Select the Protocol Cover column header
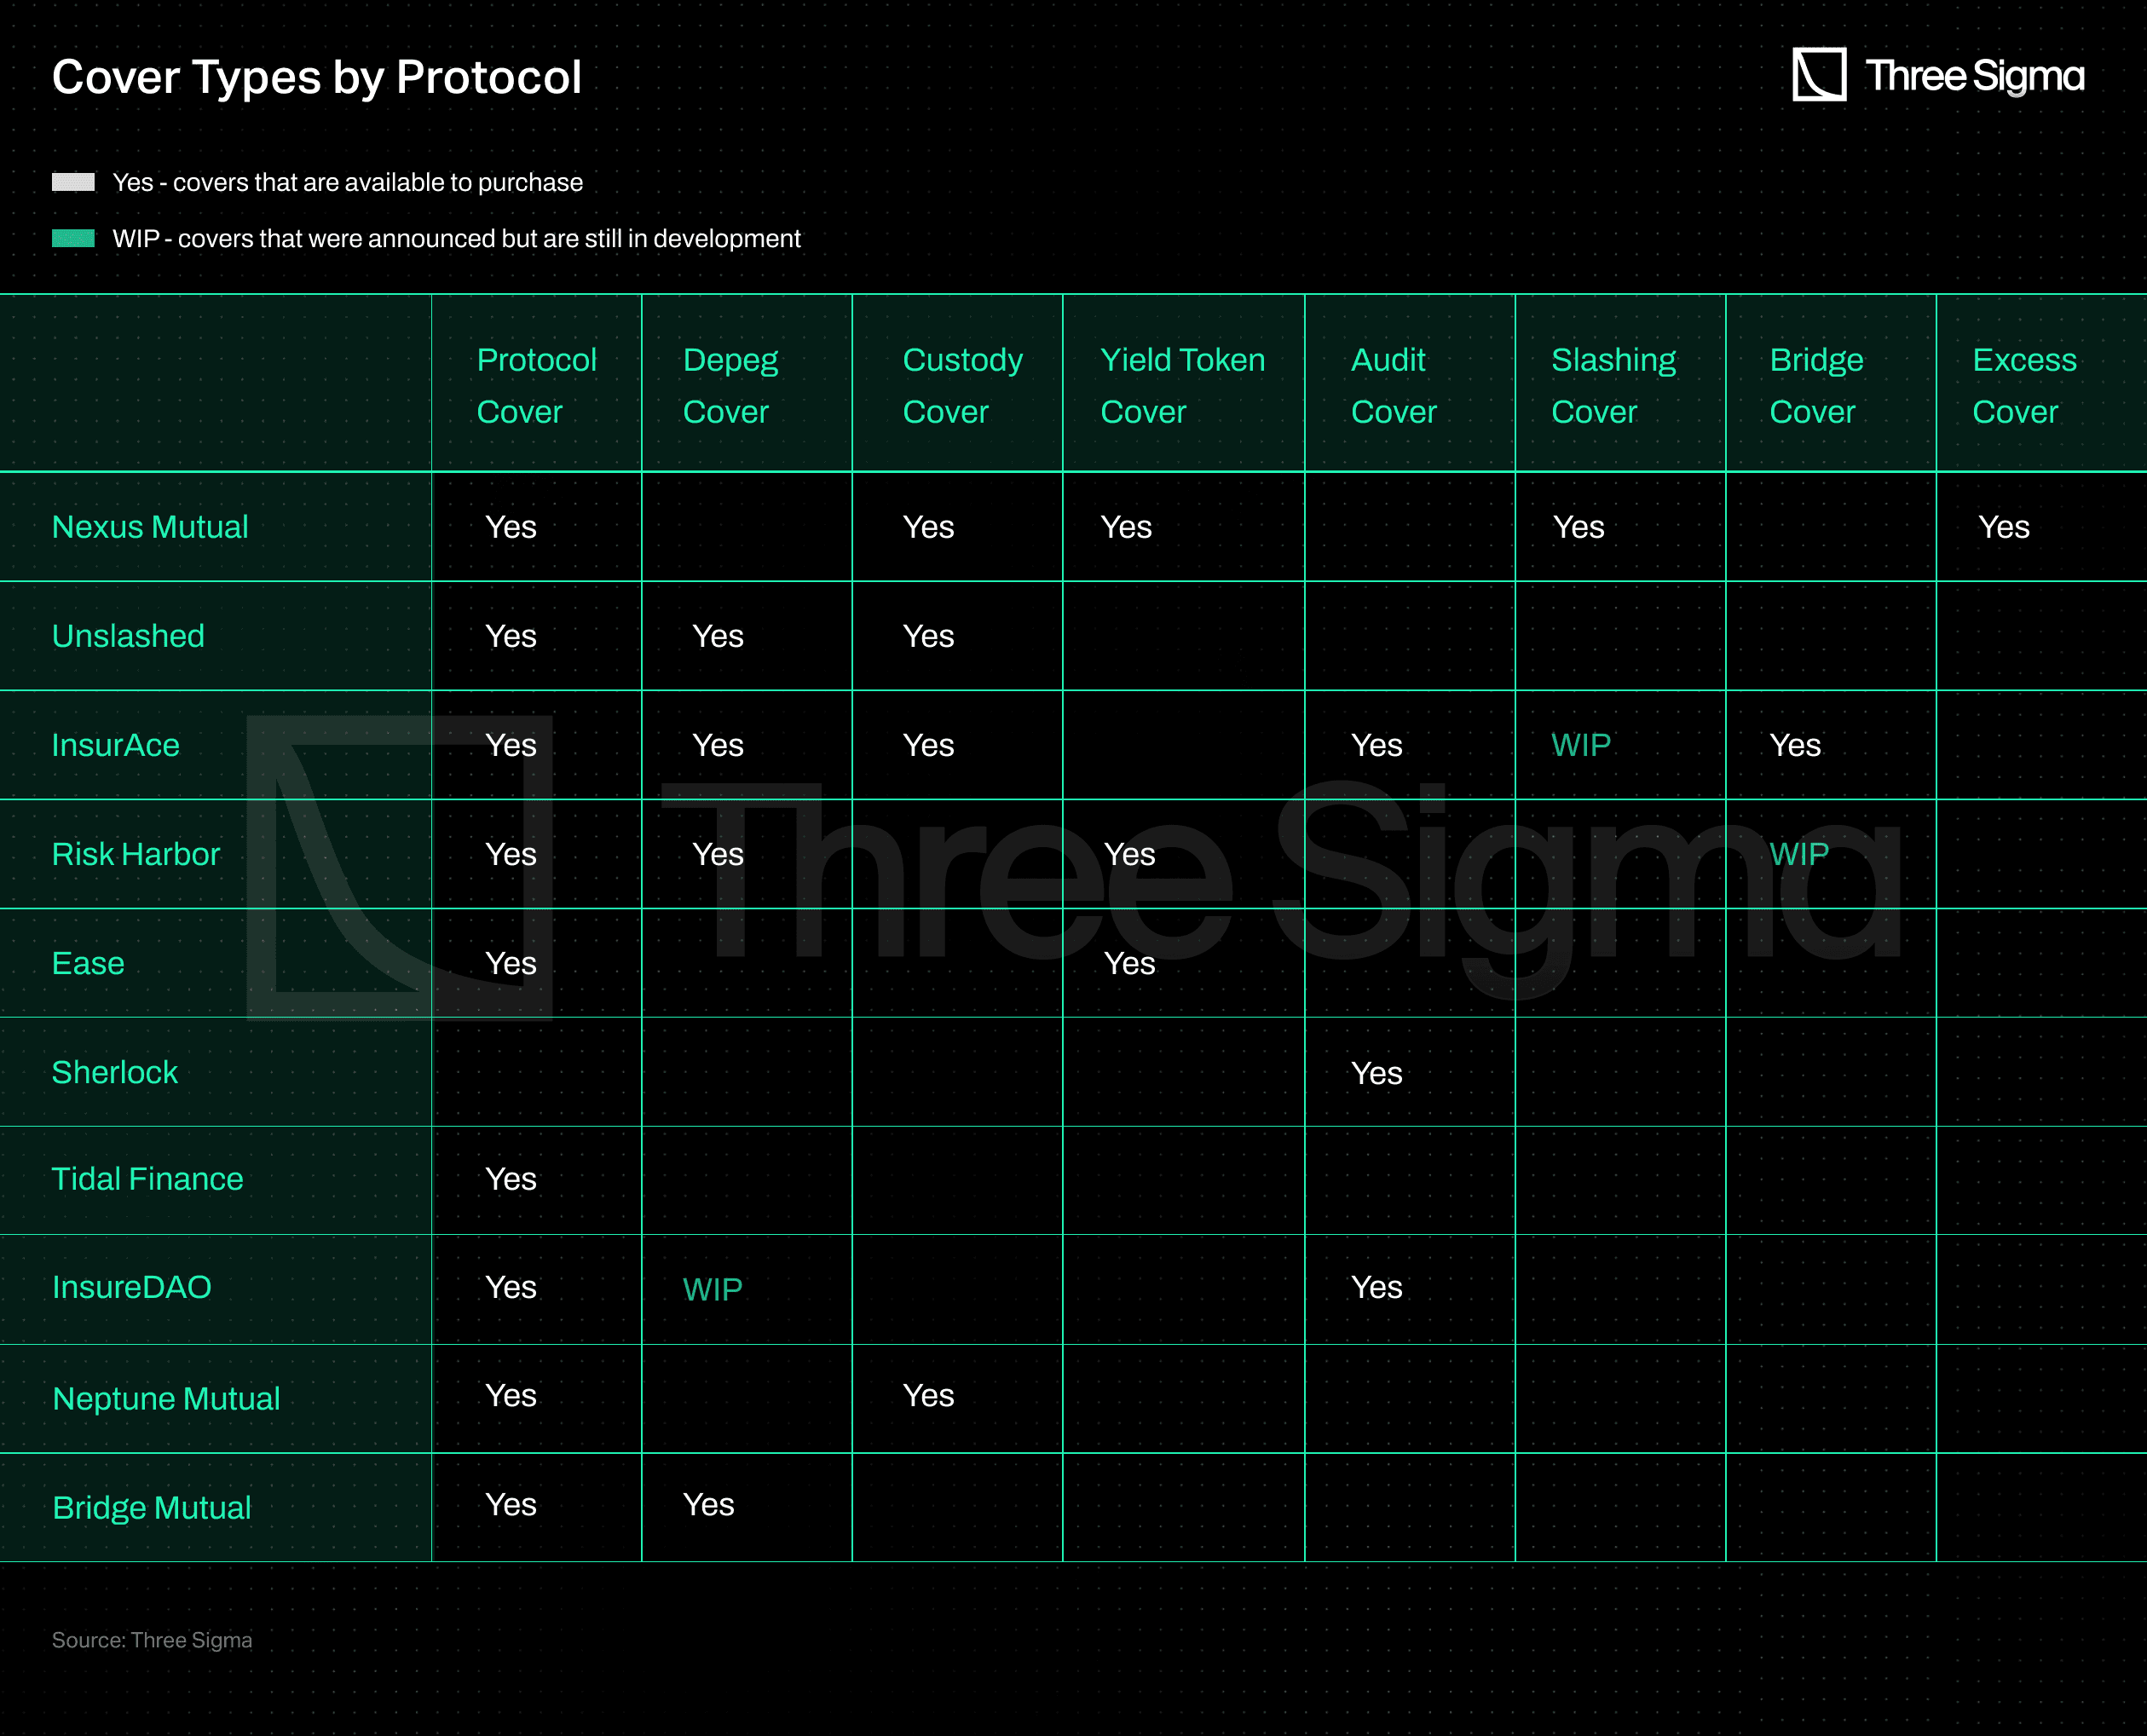2147x1736 pixels. point(536,385)
